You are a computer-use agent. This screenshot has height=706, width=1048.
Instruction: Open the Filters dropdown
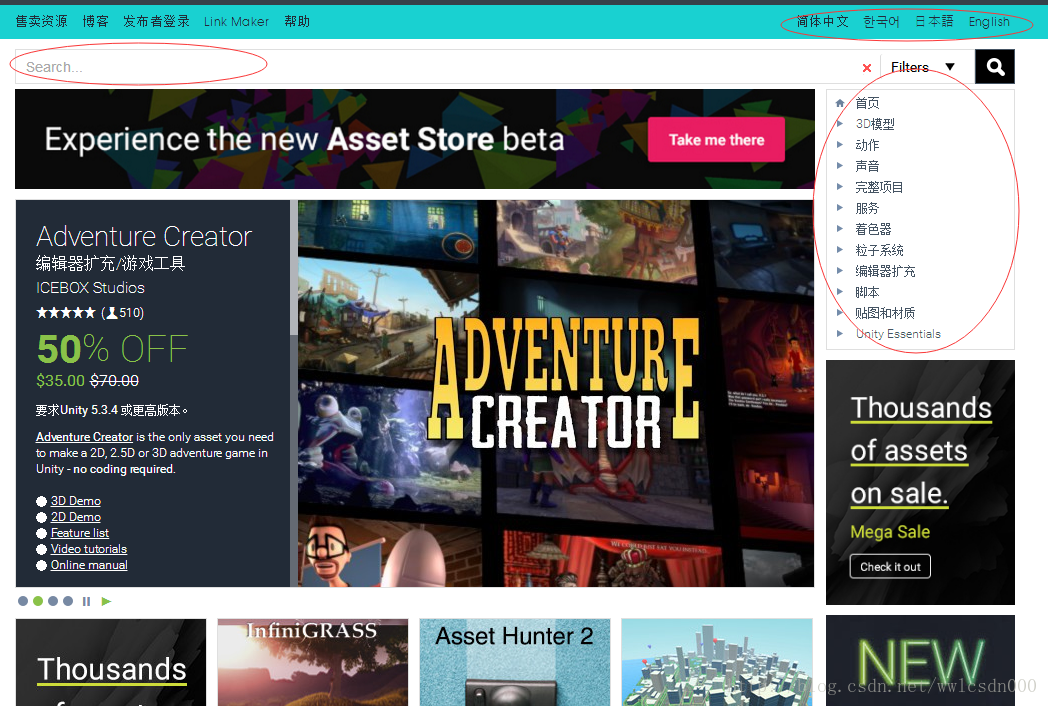pos(922,67)
